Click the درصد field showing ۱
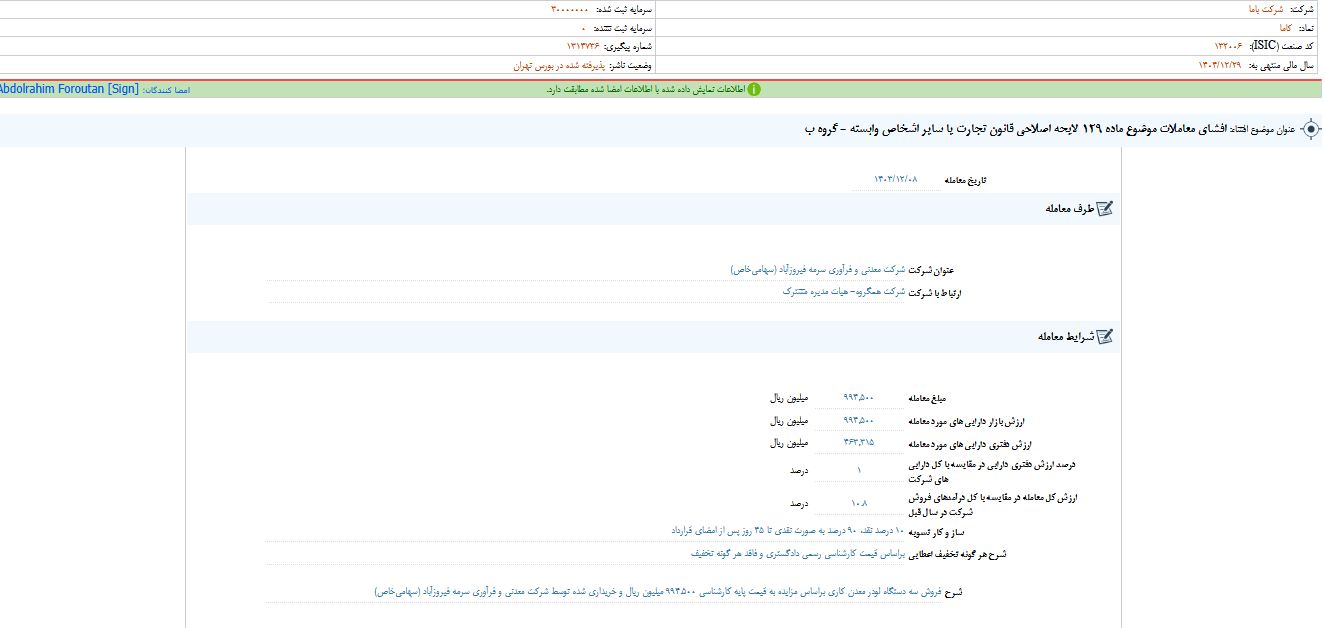Viewport: 1325px width, 628px height. [857, 469]
